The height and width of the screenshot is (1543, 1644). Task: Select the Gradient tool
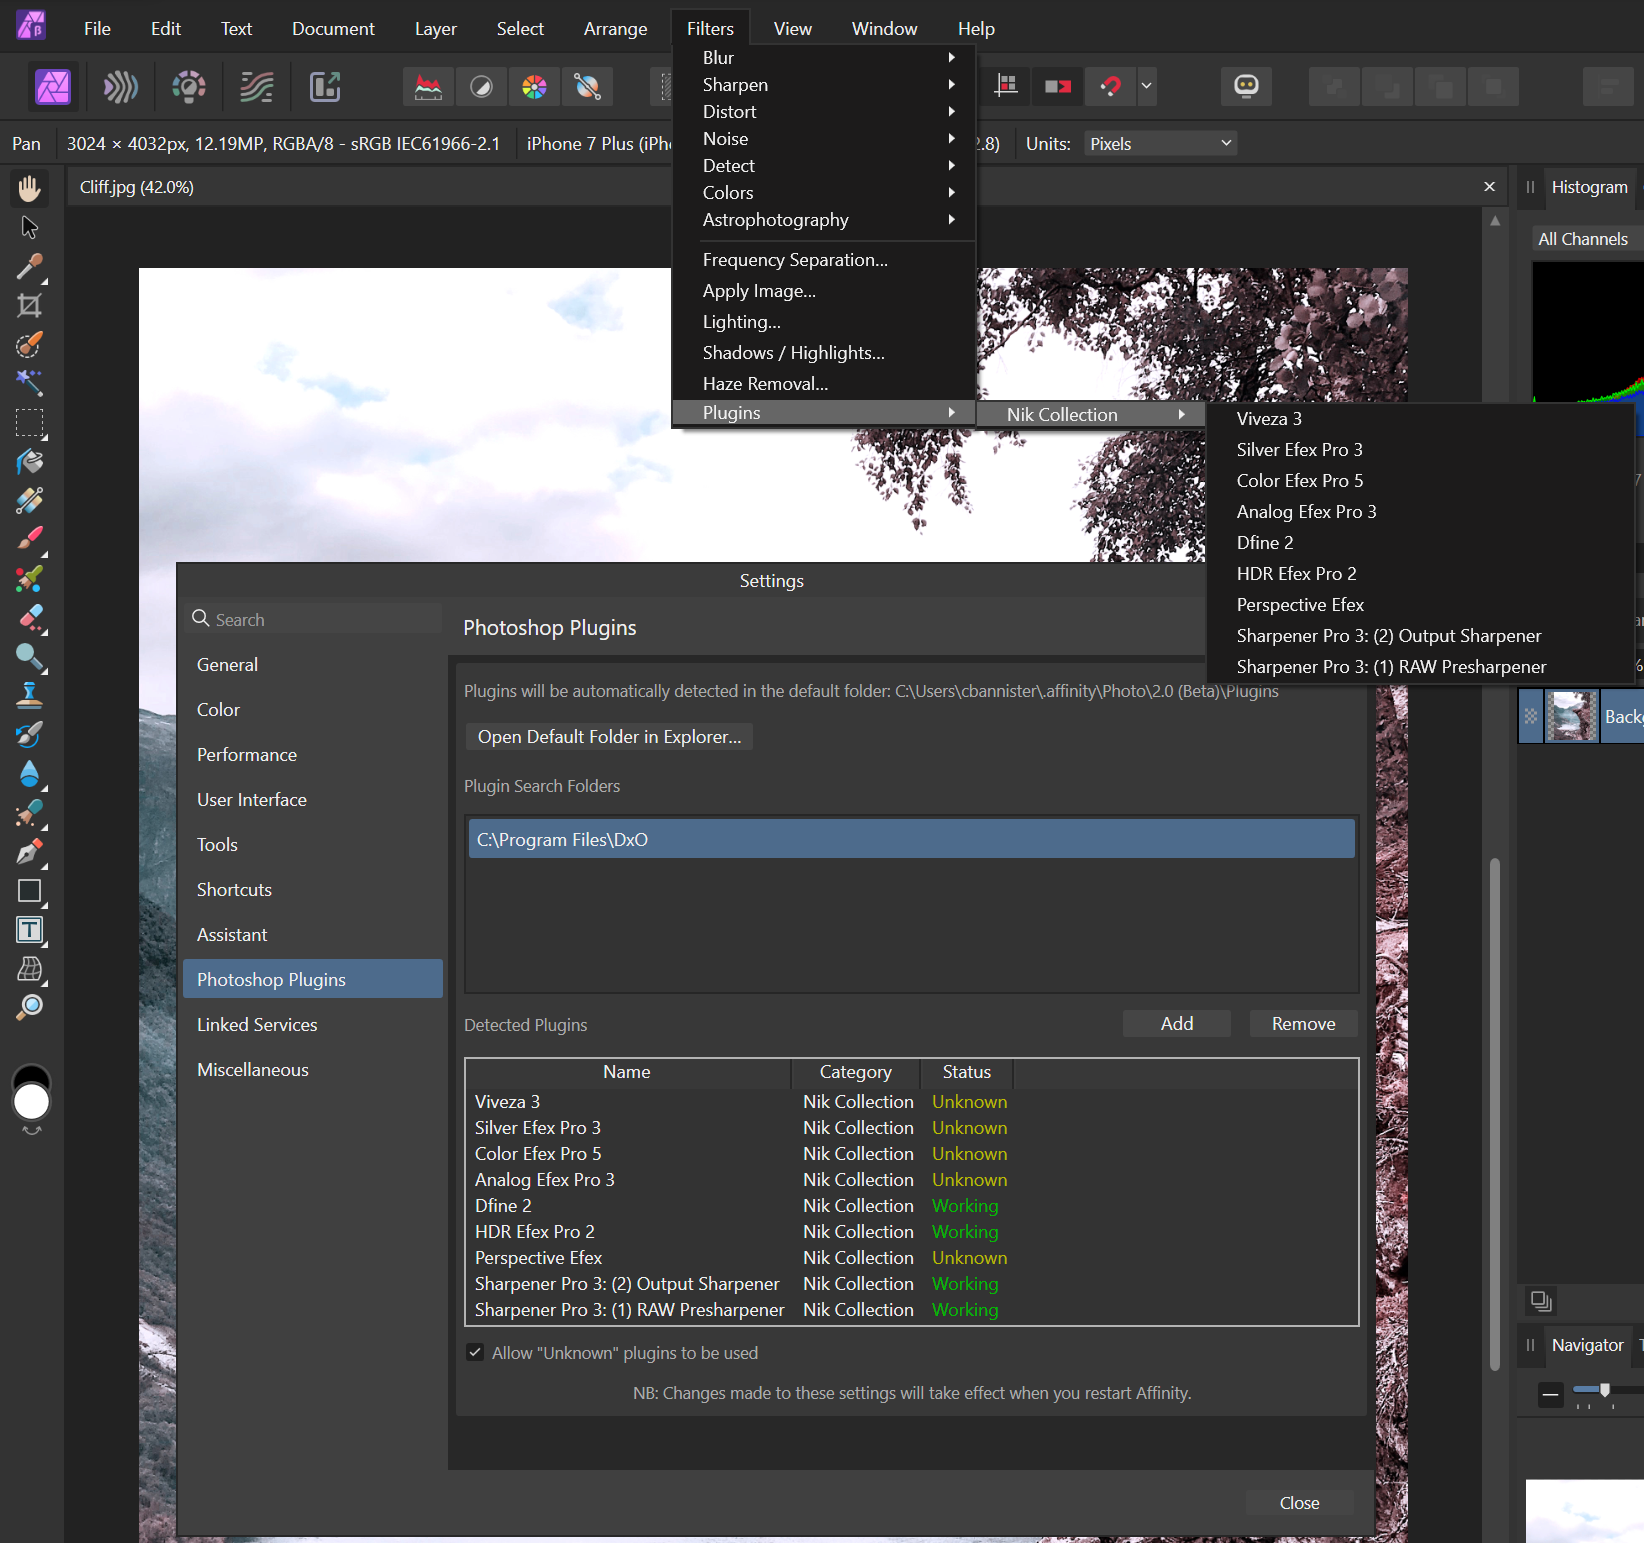click(30, 501)
